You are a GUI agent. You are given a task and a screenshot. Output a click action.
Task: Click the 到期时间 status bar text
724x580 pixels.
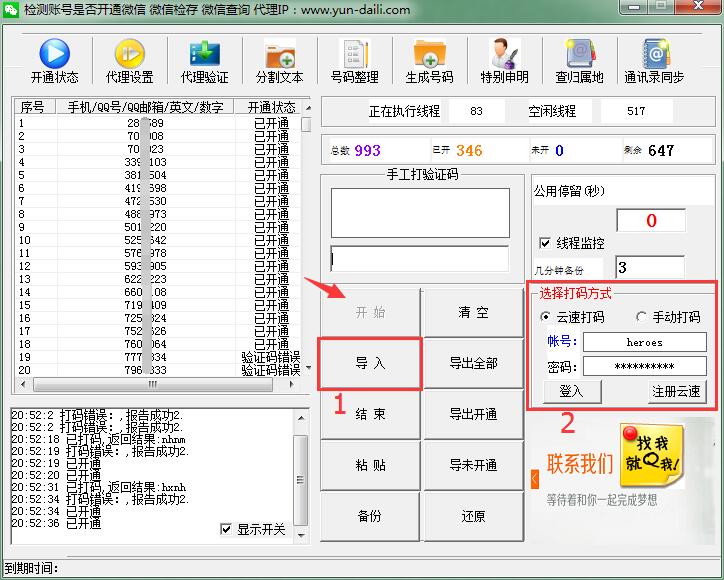31,568
